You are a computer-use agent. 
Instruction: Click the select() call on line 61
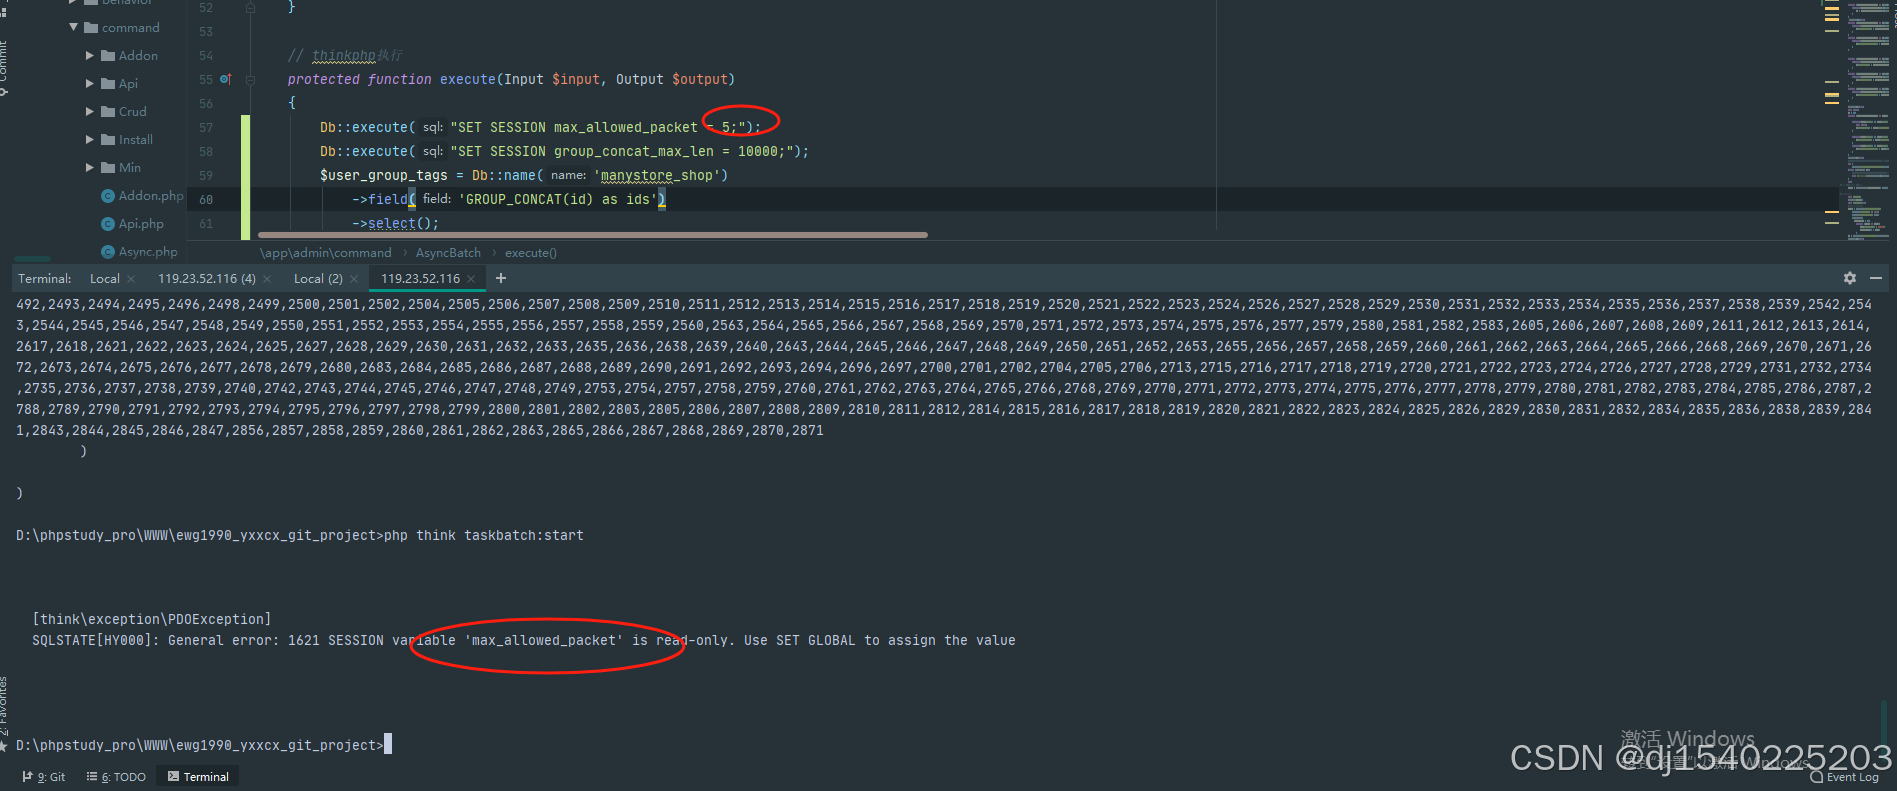[402, 223]
